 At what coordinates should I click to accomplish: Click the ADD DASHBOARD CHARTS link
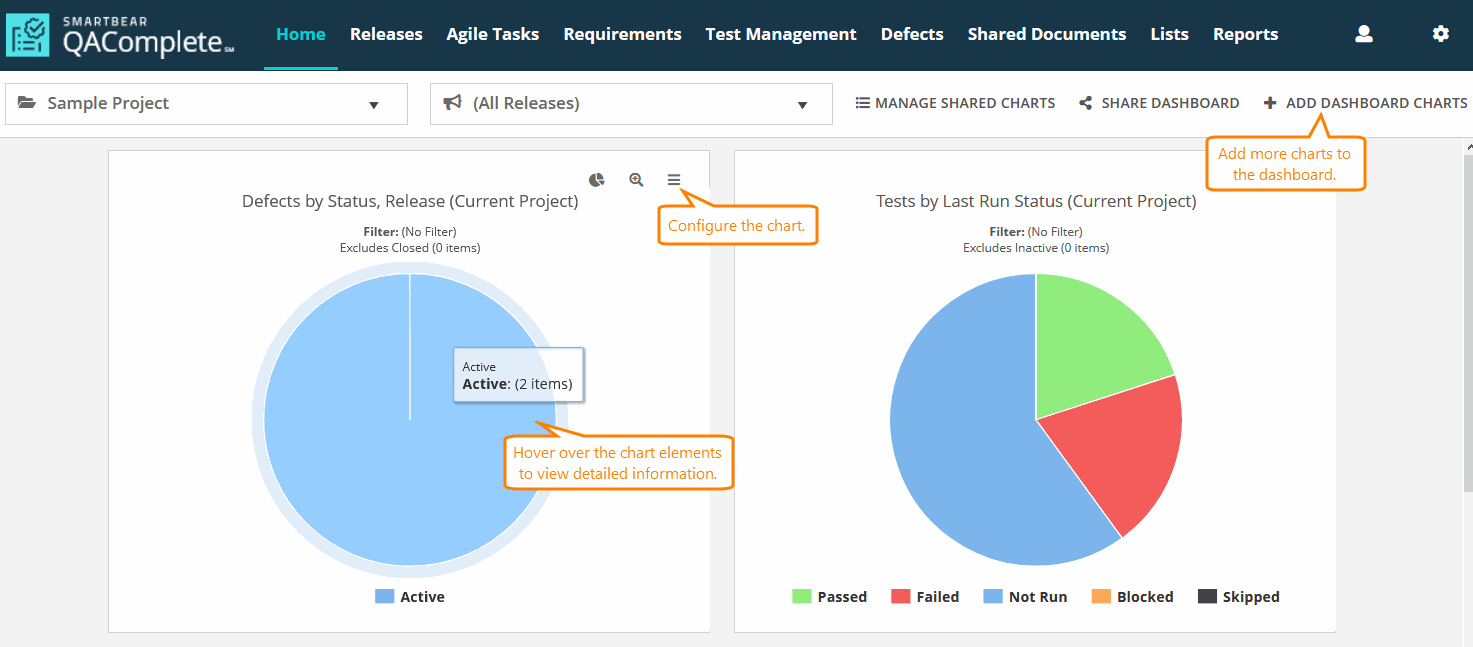coord(1375,102)
